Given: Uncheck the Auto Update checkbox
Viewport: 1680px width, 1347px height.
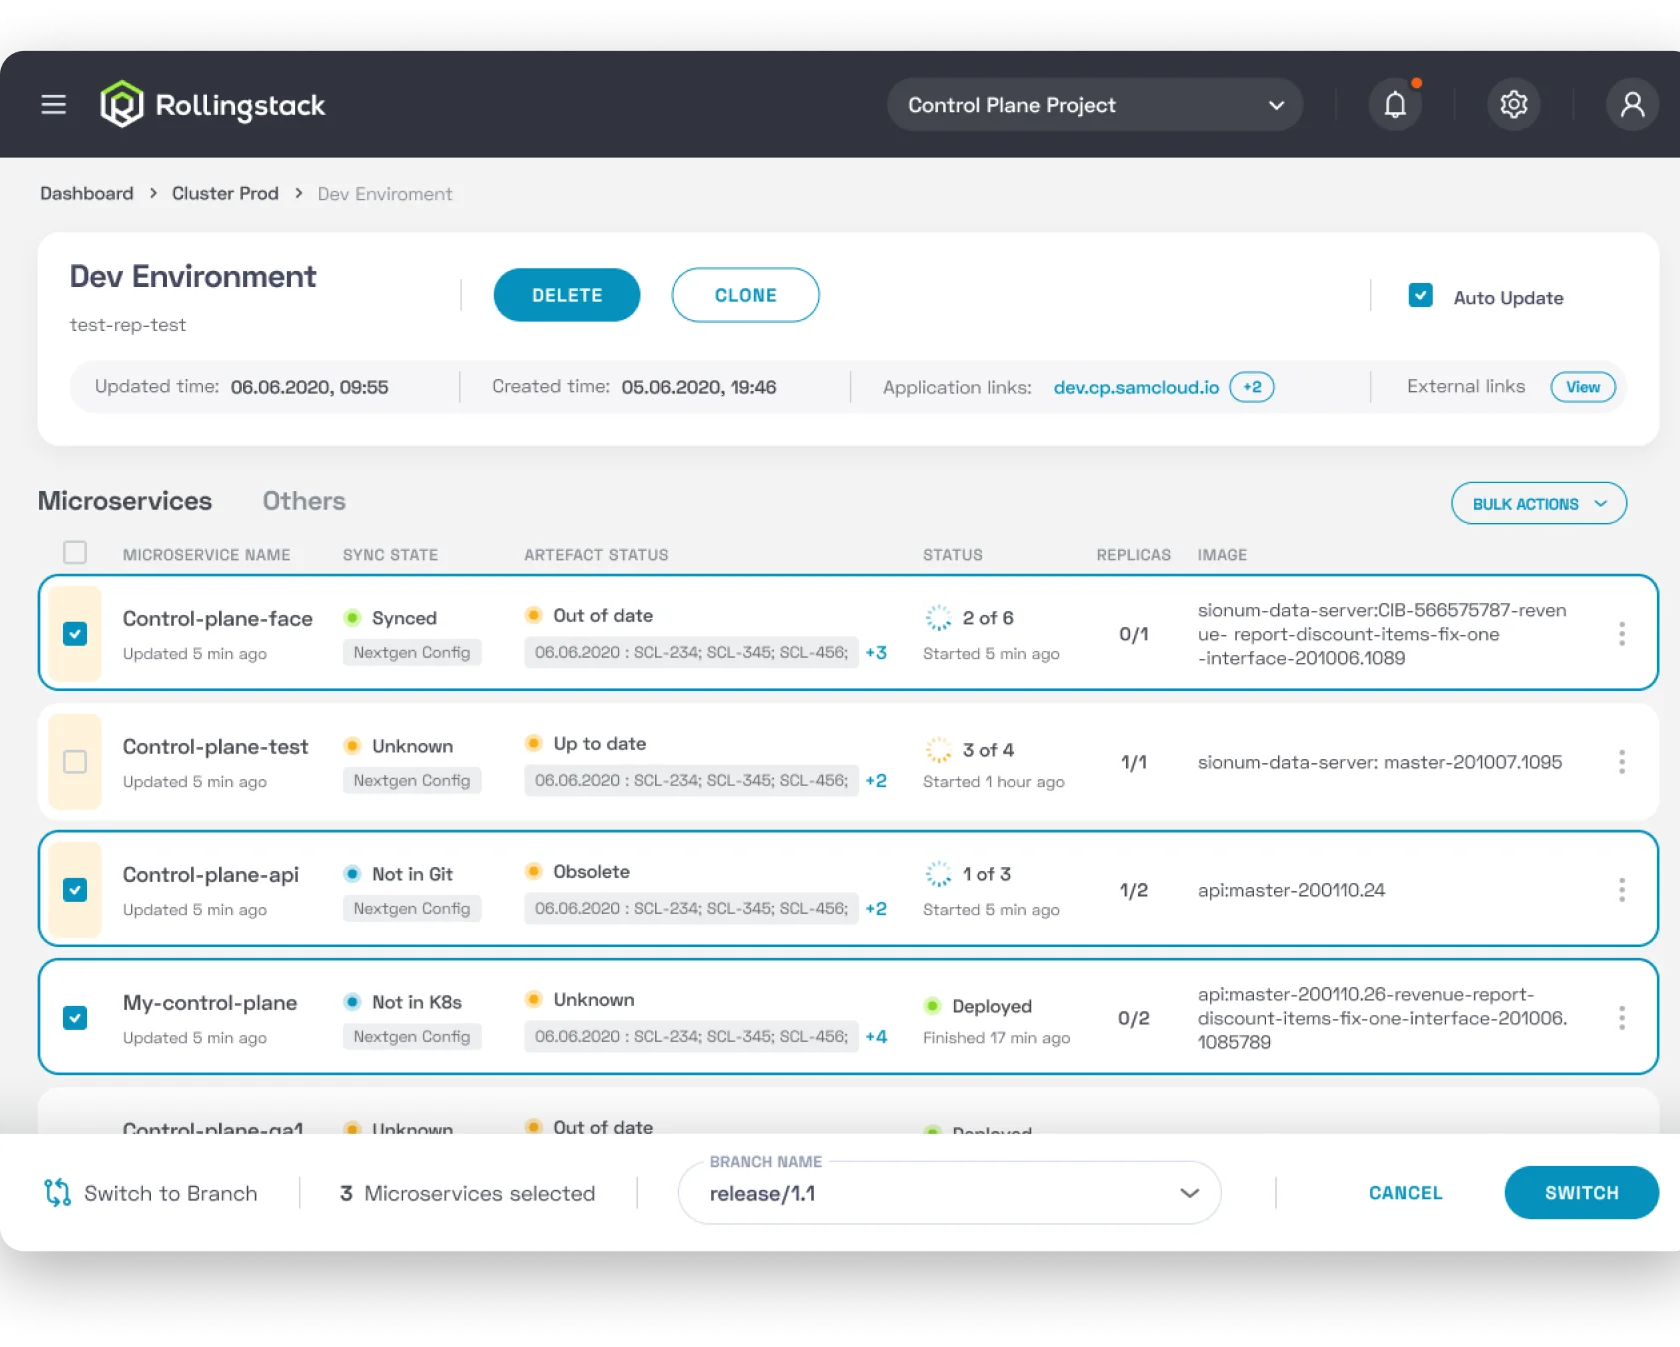Looking at the screenshot, I should pos(1420,296).
